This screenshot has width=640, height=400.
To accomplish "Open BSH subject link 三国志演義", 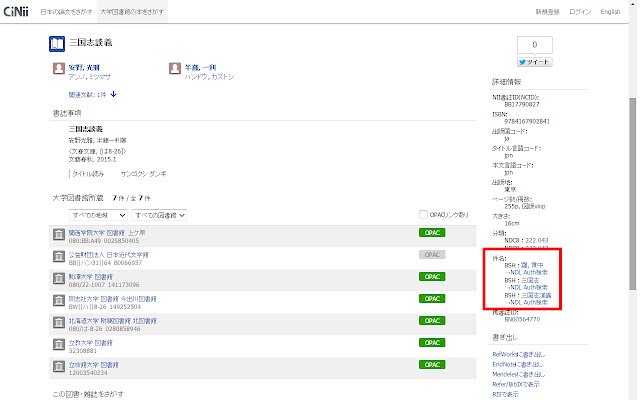I will click(x=536, y=295).
